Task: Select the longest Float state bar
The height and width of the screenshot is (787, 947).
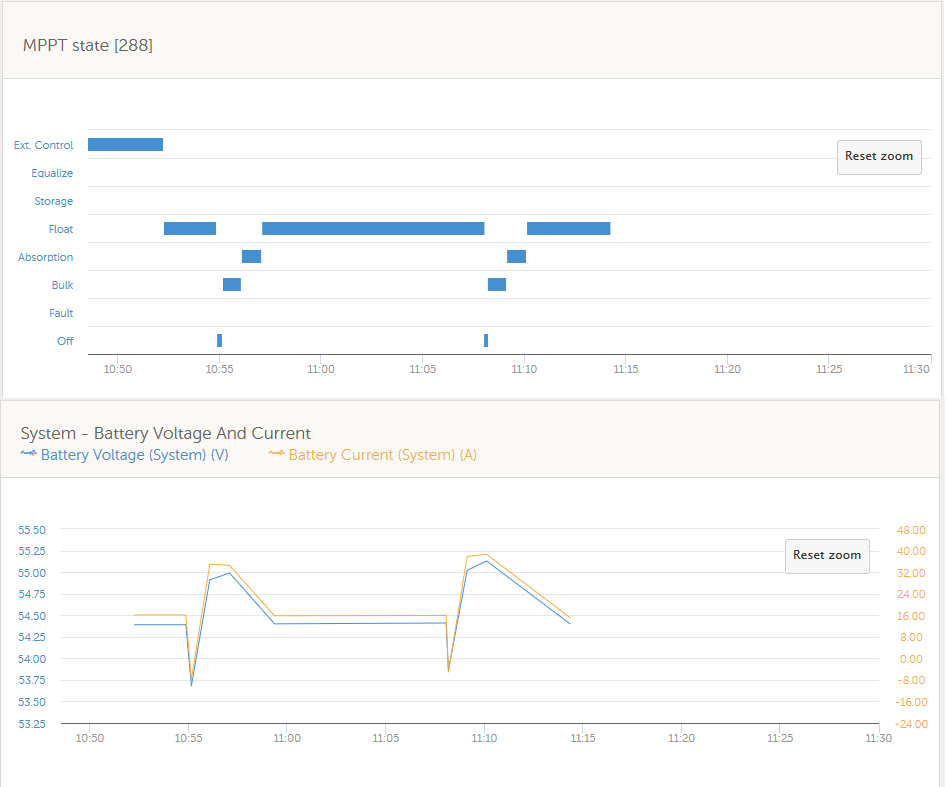Action: 373,229
